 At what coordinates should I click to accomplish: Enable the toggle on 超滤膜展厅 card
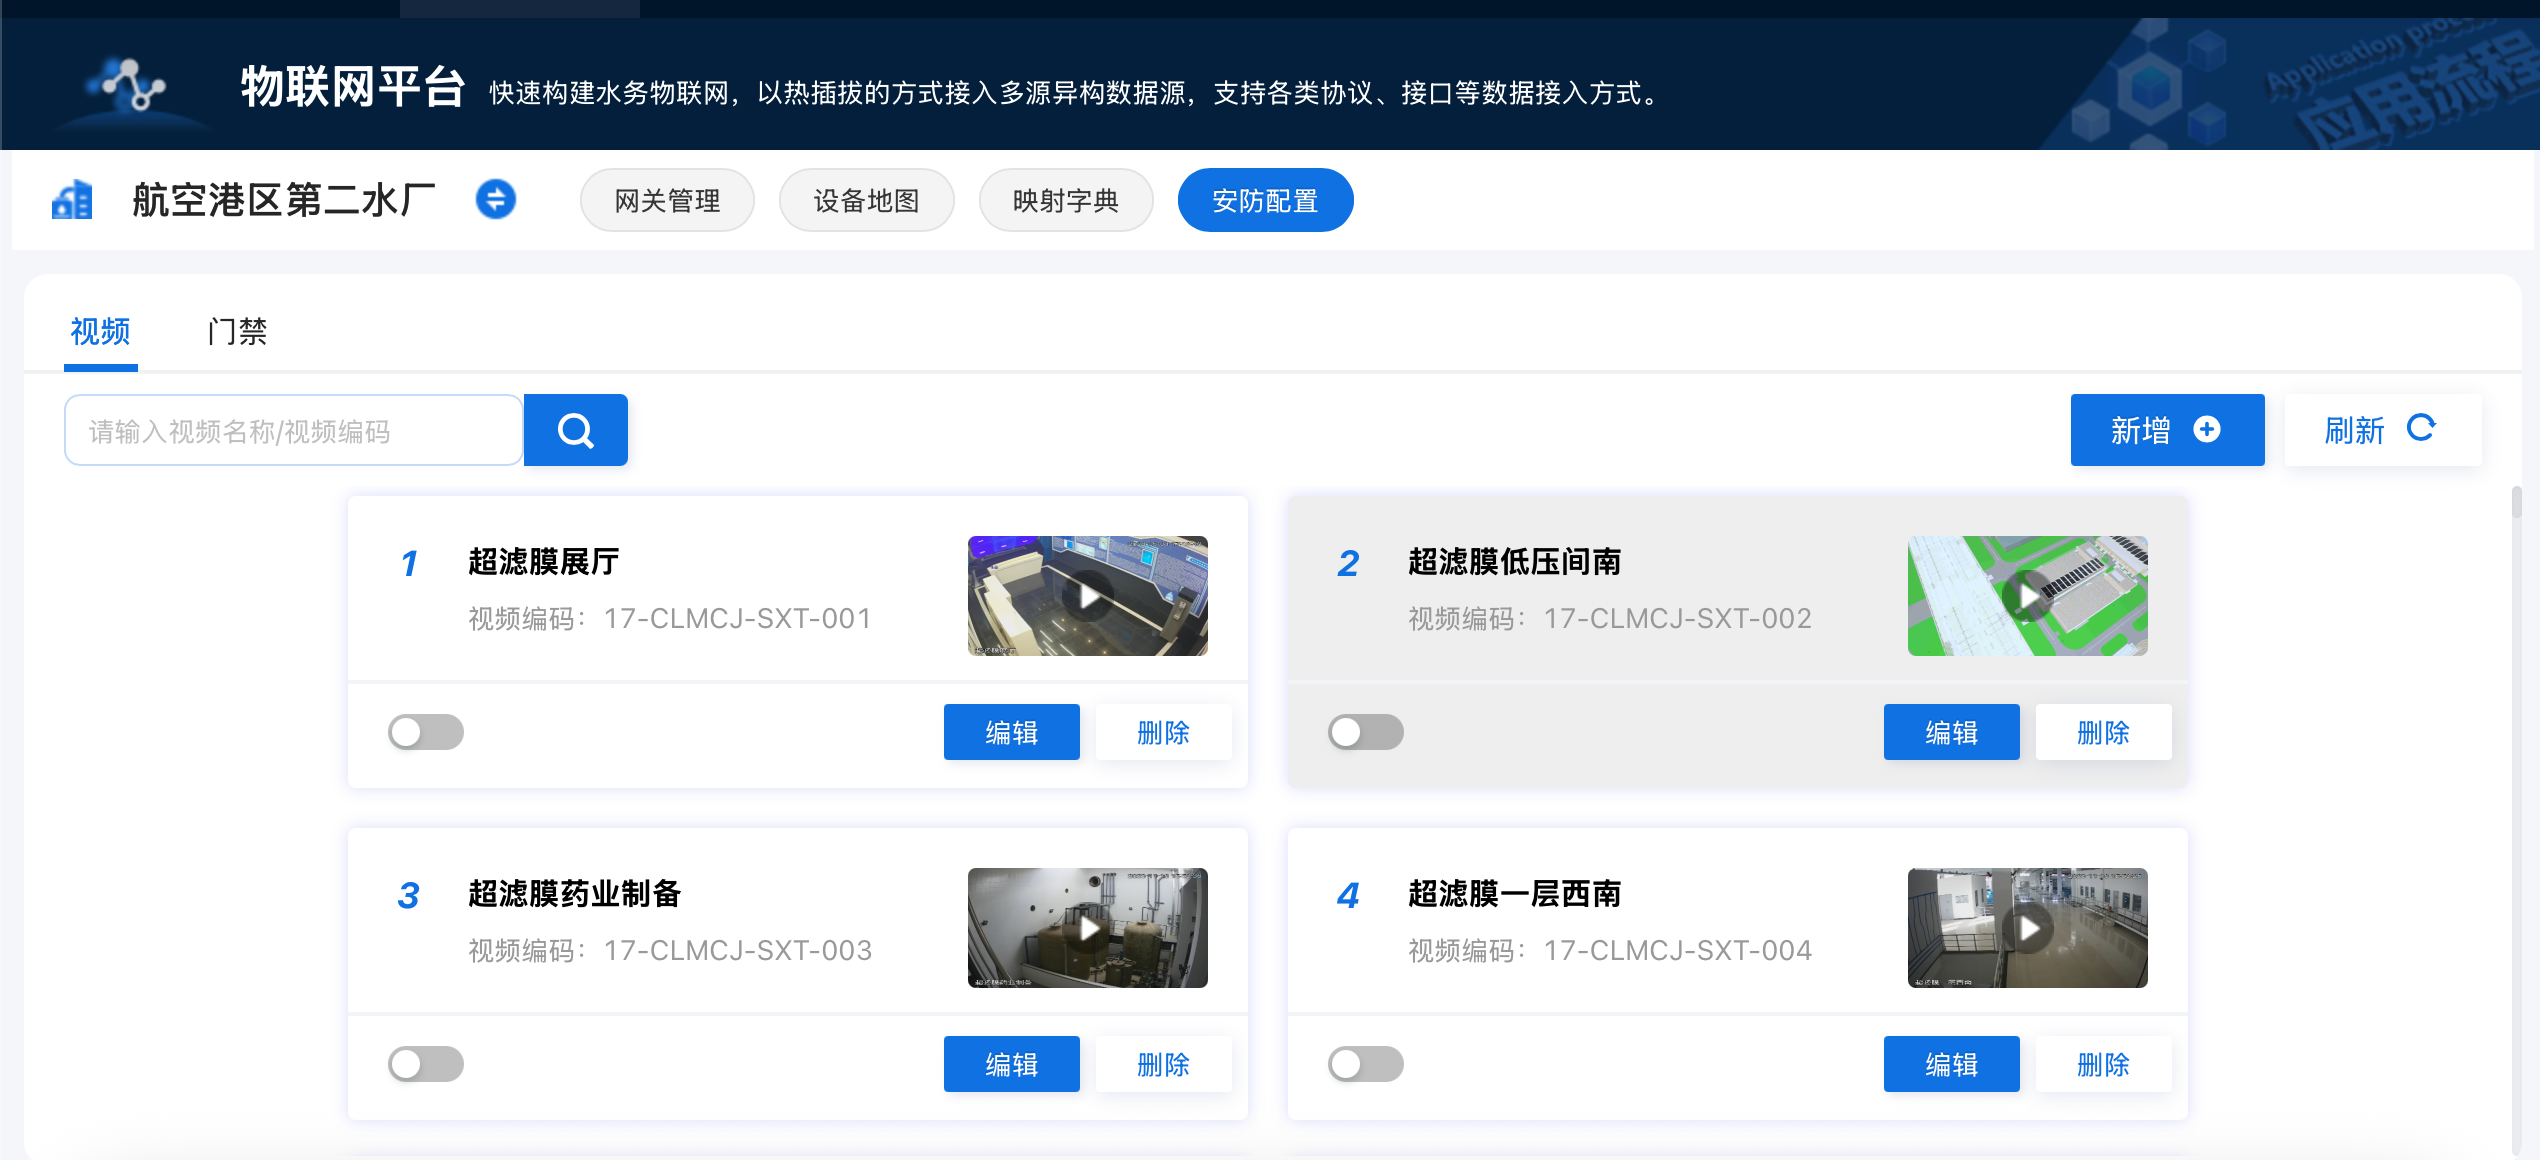click(x=424, y=732)
